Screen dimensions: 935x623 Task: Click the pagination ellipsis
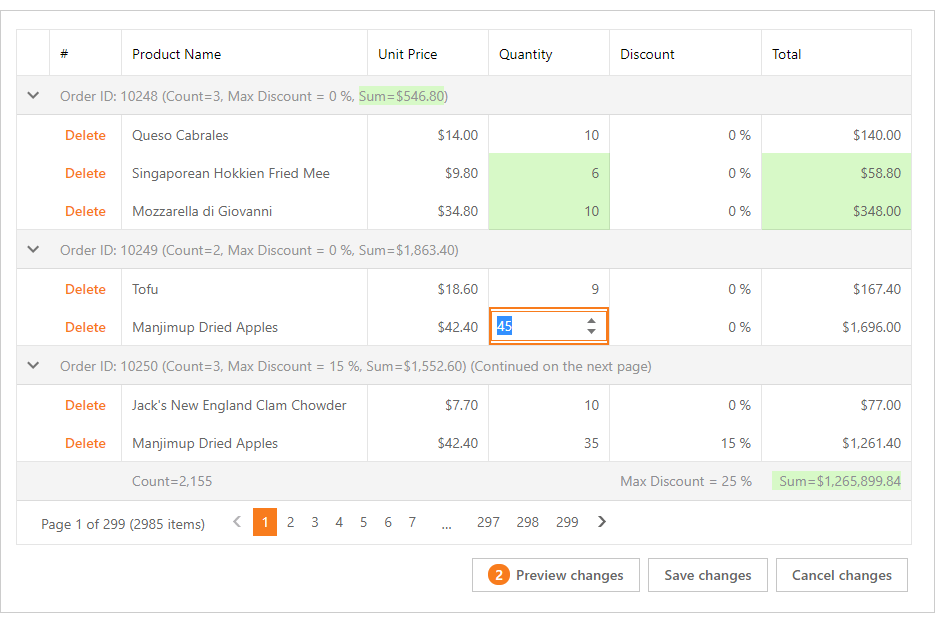pos(446,521)
